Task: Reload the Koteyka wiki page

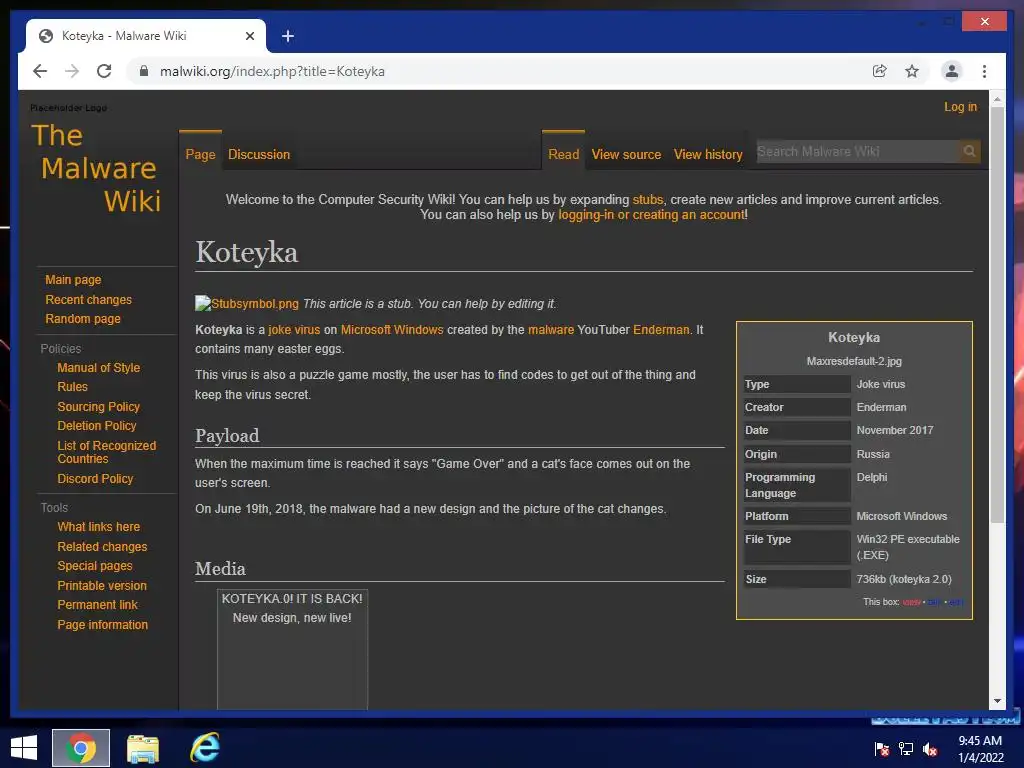Action: tap(104, 71)
